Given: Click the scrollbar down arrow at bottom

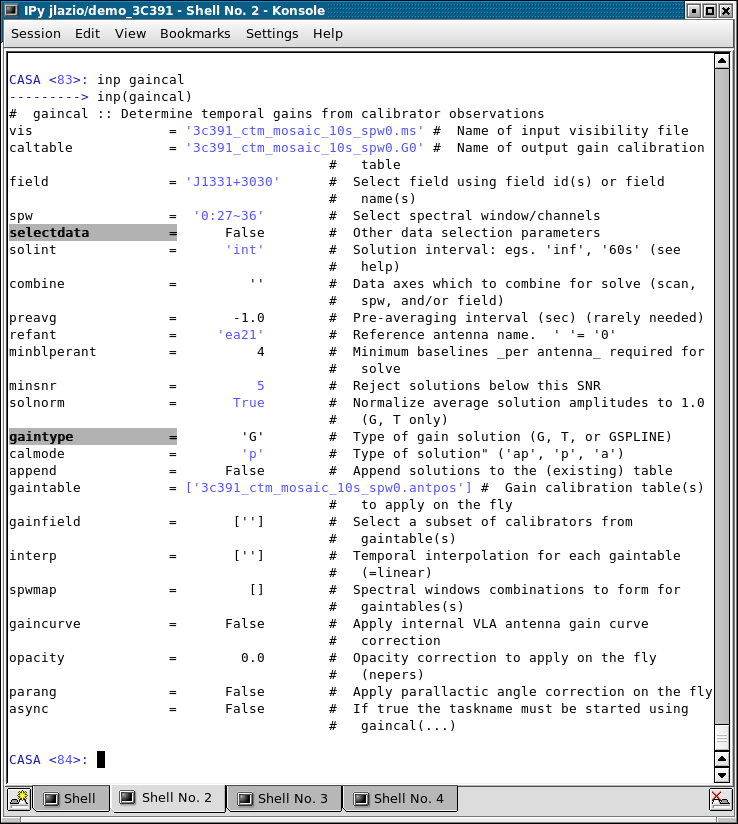Looking at the screenshot, I should coord(722,774).
